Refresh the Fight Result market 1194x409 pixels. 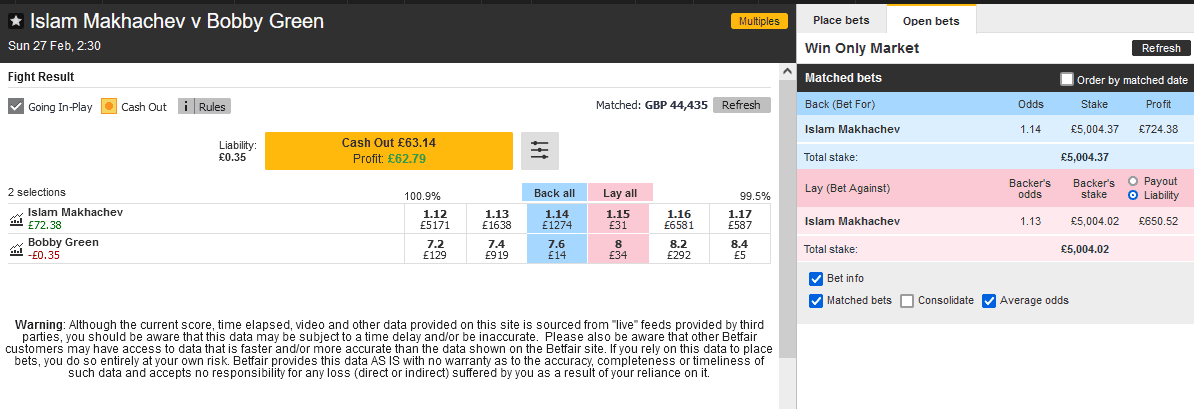coord(742,105)
